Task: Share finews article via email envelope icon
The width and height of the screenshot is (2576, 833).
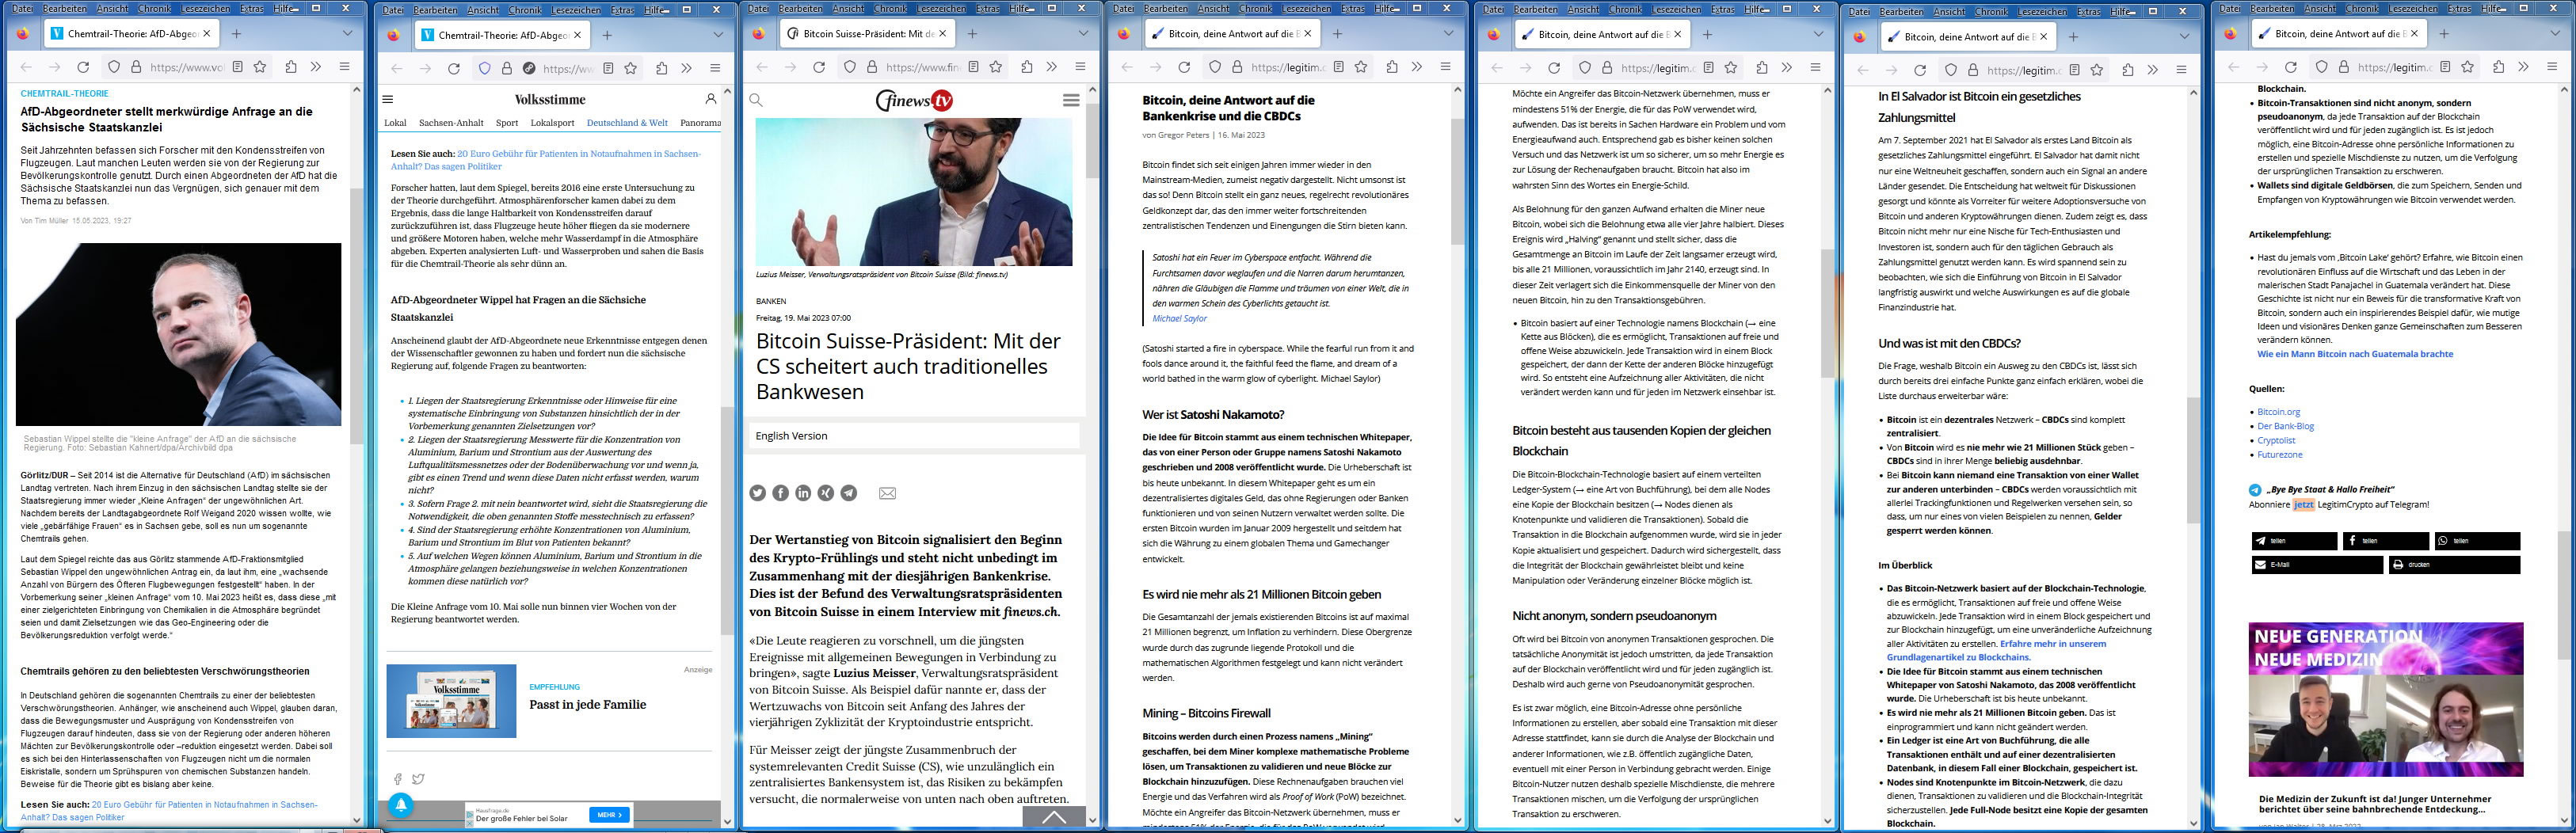Action: coord(887,493)
